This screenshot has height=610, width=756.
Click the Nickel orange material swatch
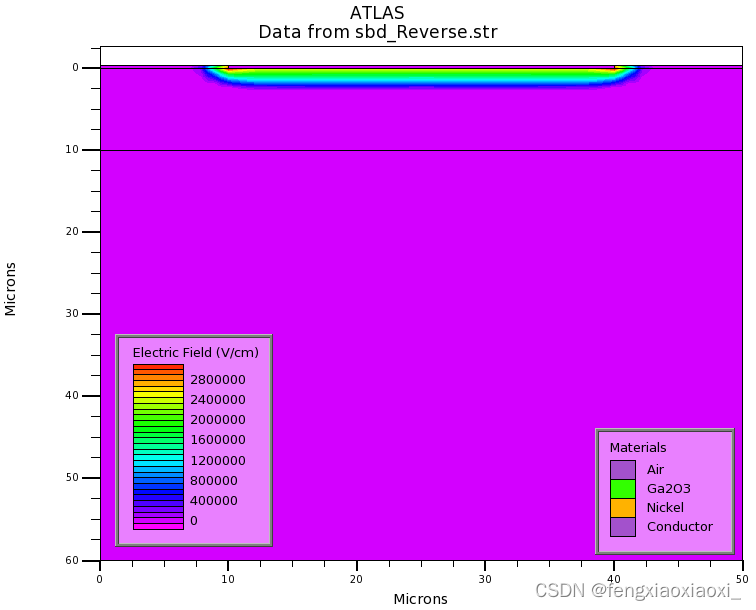[x=623, y=508]
